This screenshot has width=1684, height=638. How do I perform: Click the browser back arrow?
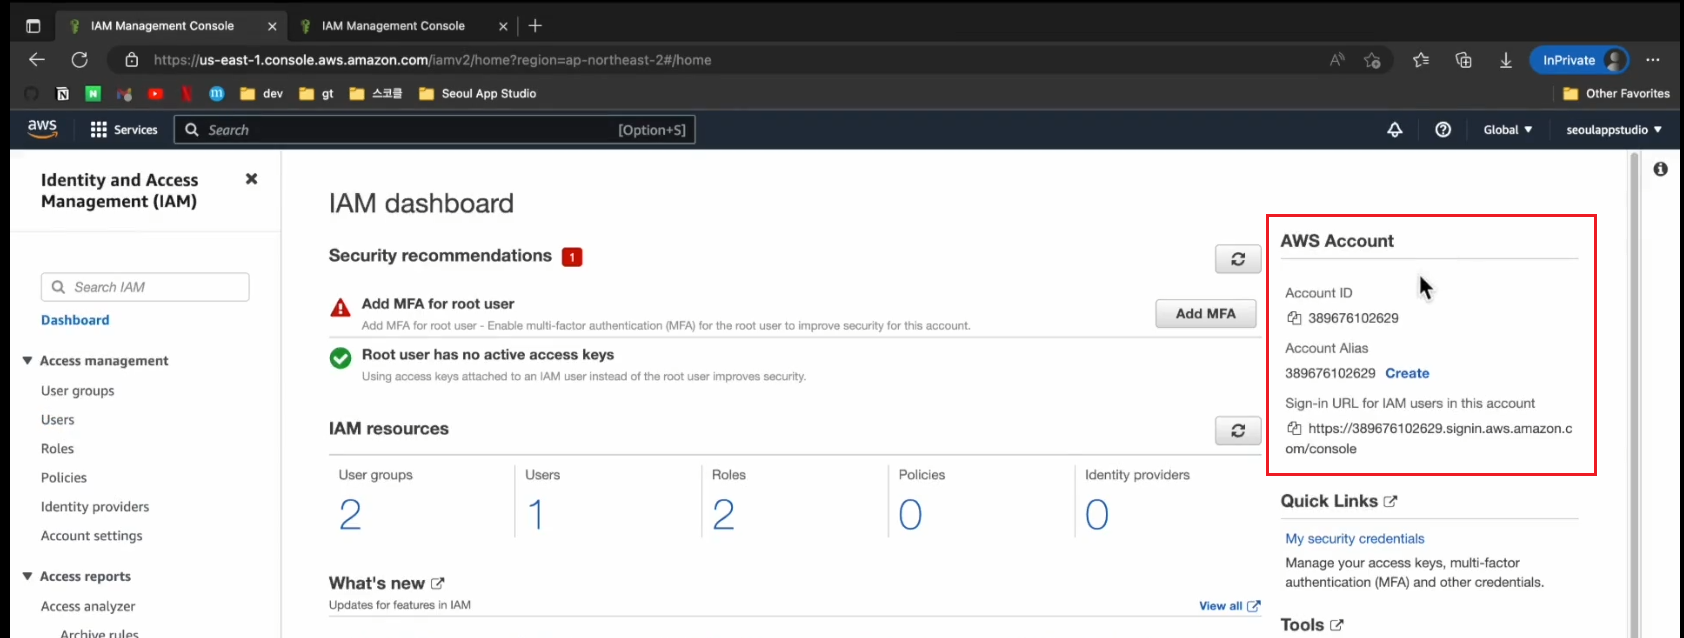[37, 60]
